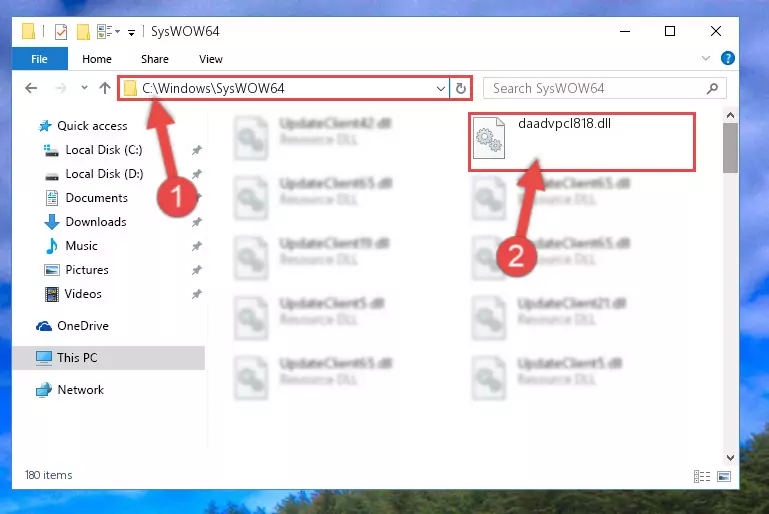
Task: Open Documents in the sidebar
Action: [96, 198]
